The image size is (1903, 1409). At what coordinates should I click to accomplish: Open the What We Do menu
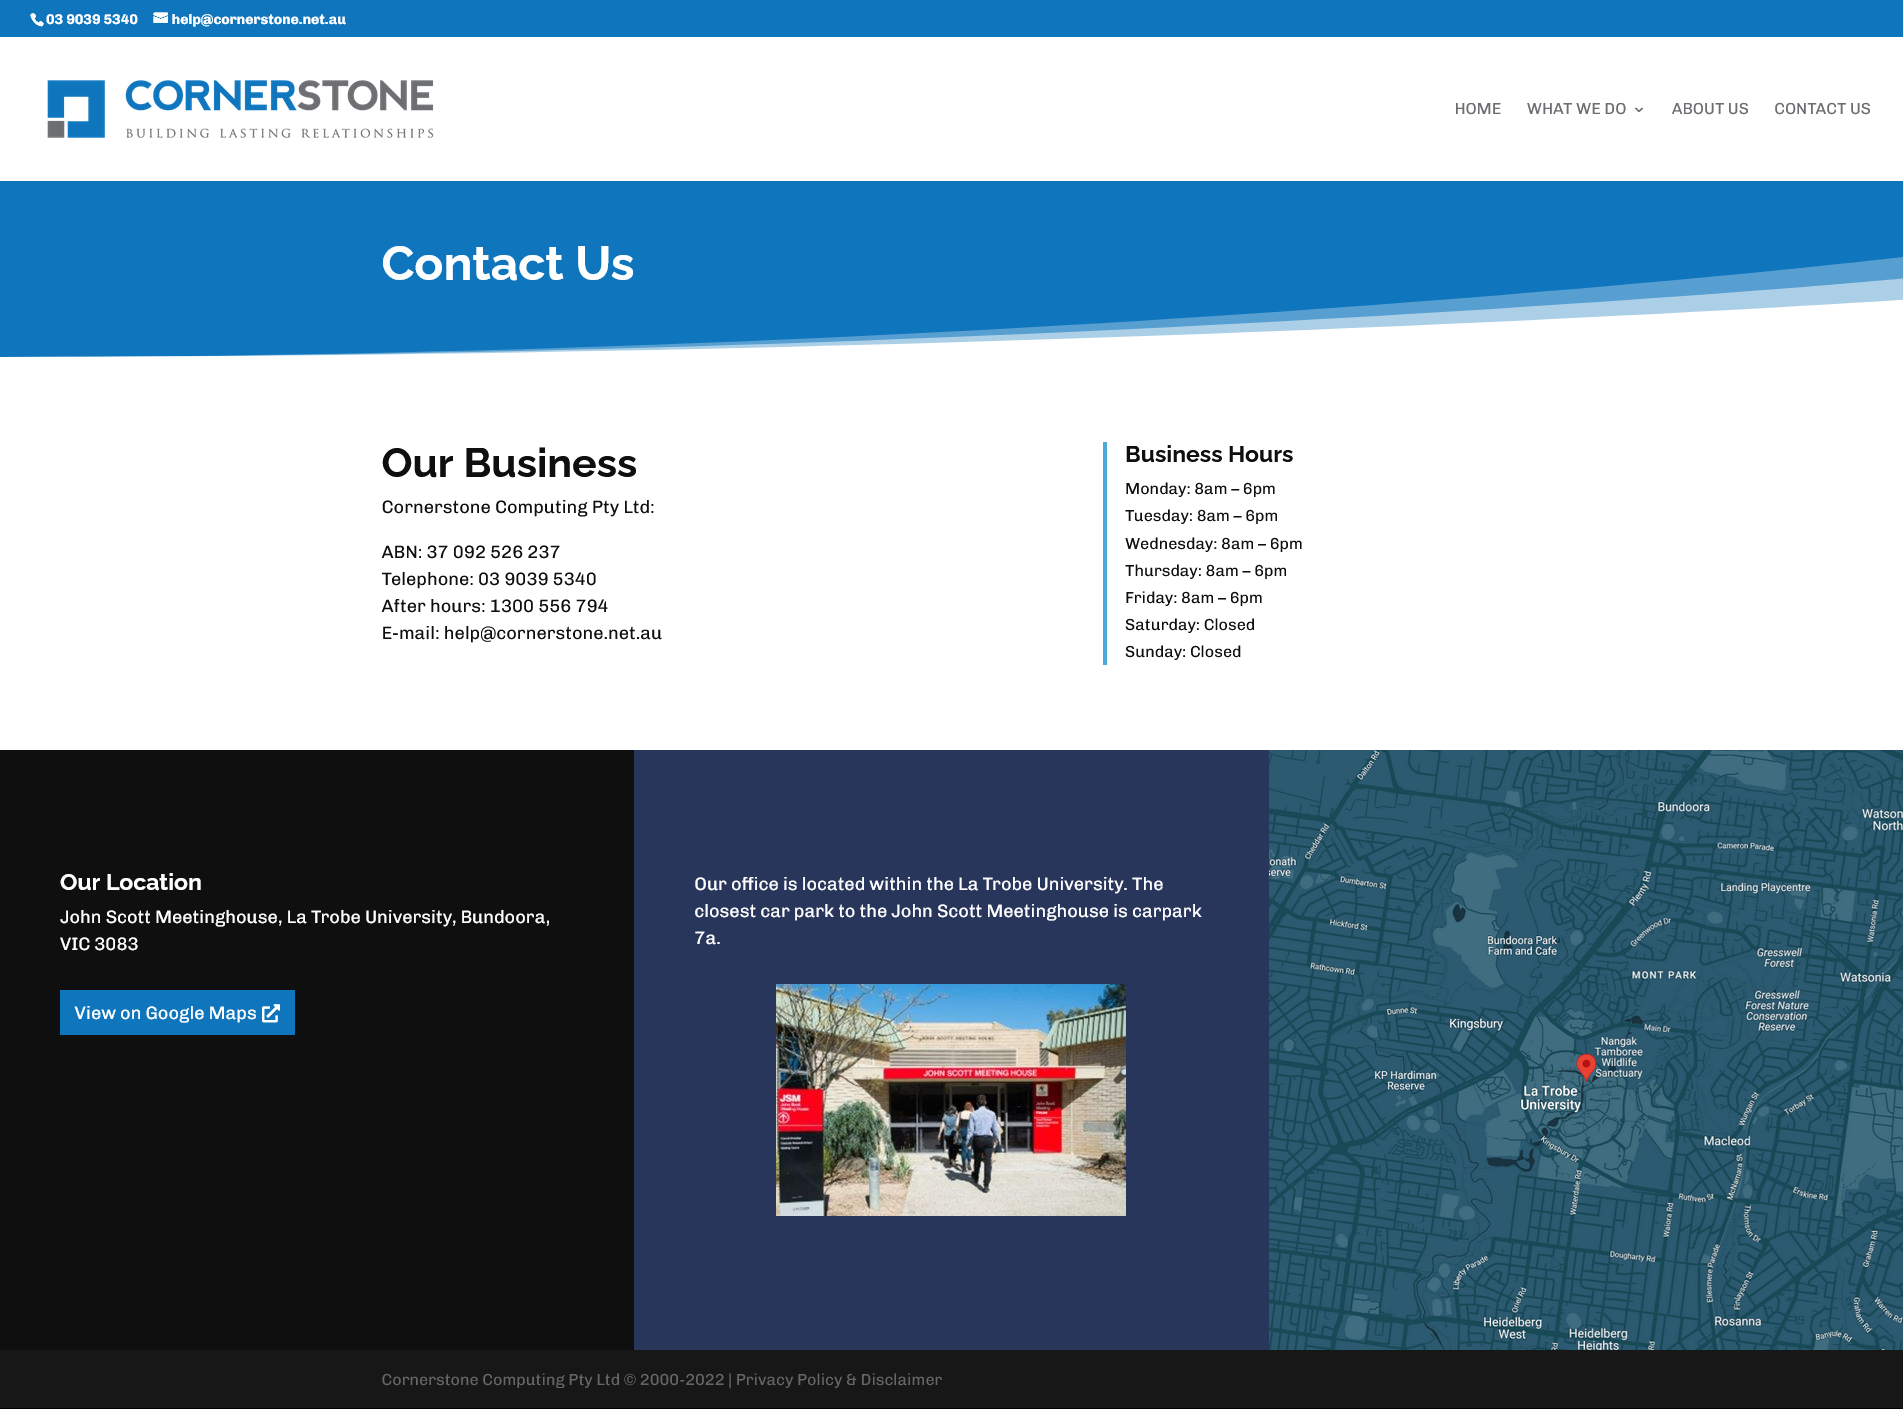1585,109
